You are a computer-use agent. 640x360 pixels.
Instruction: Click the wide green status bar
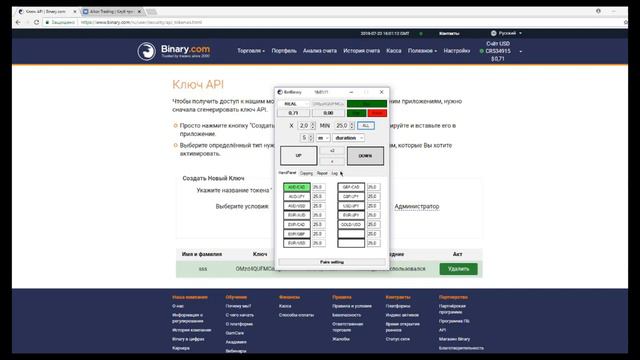pyautogui.click(x=367, y=104)
